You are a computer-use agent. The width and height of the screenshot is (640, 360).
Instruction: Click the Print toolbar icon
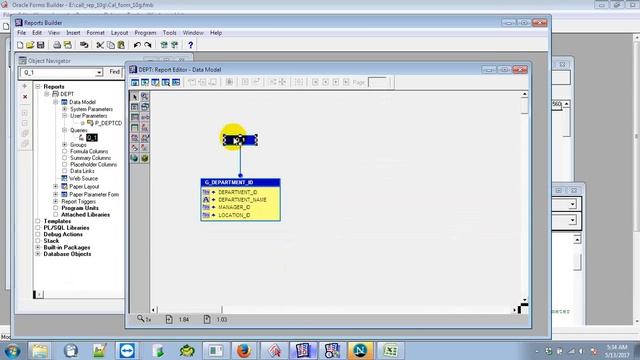tap(57, 45)
